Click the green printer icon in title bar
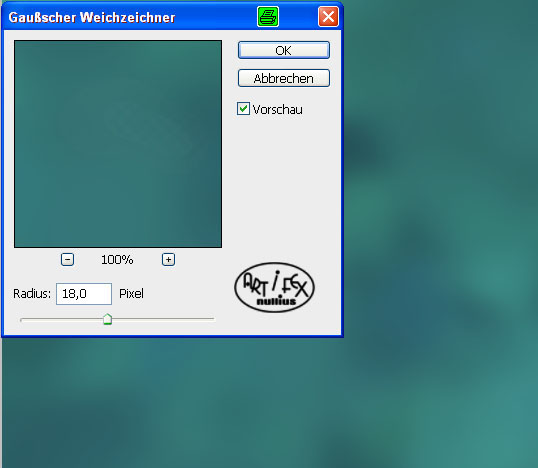Screen dimensions: 538x468 [x=268, y=17]
